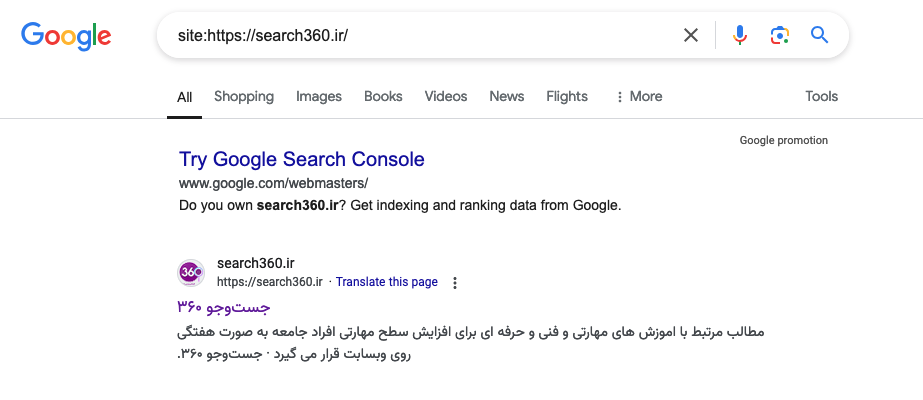Expand the More search filters menu
Image resolution: width=923 pixels, height=400 pixels.
click(638, 97)
